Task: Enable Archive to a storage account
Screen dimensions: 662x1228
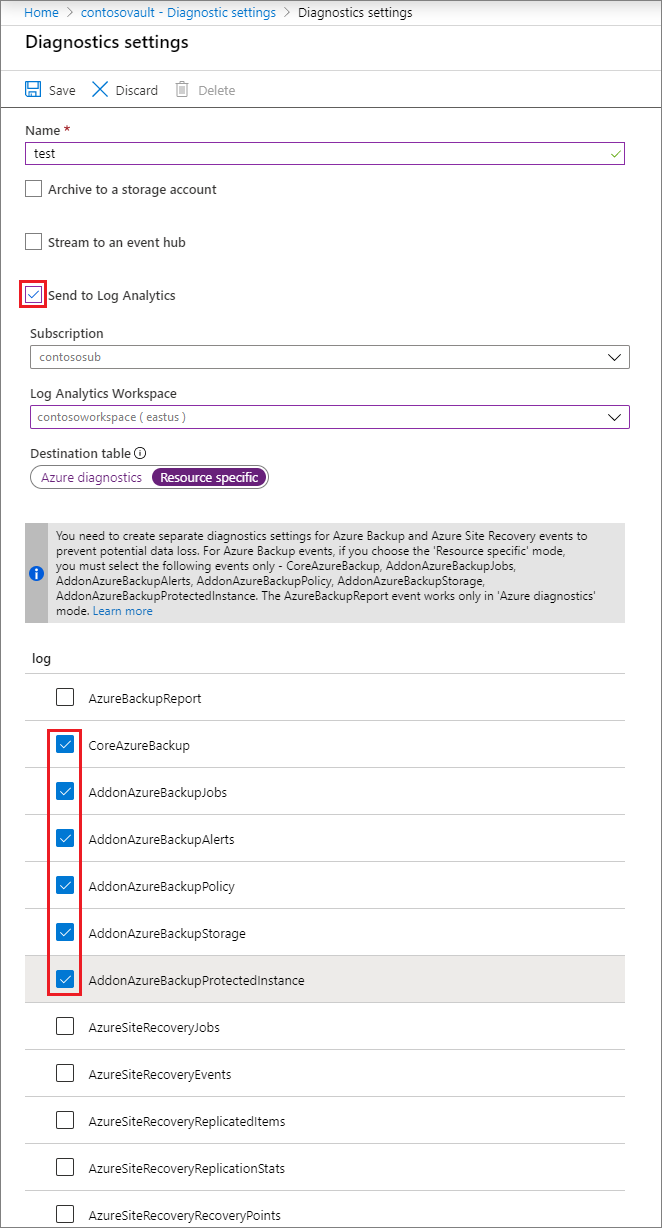Action: coord(34,189)
